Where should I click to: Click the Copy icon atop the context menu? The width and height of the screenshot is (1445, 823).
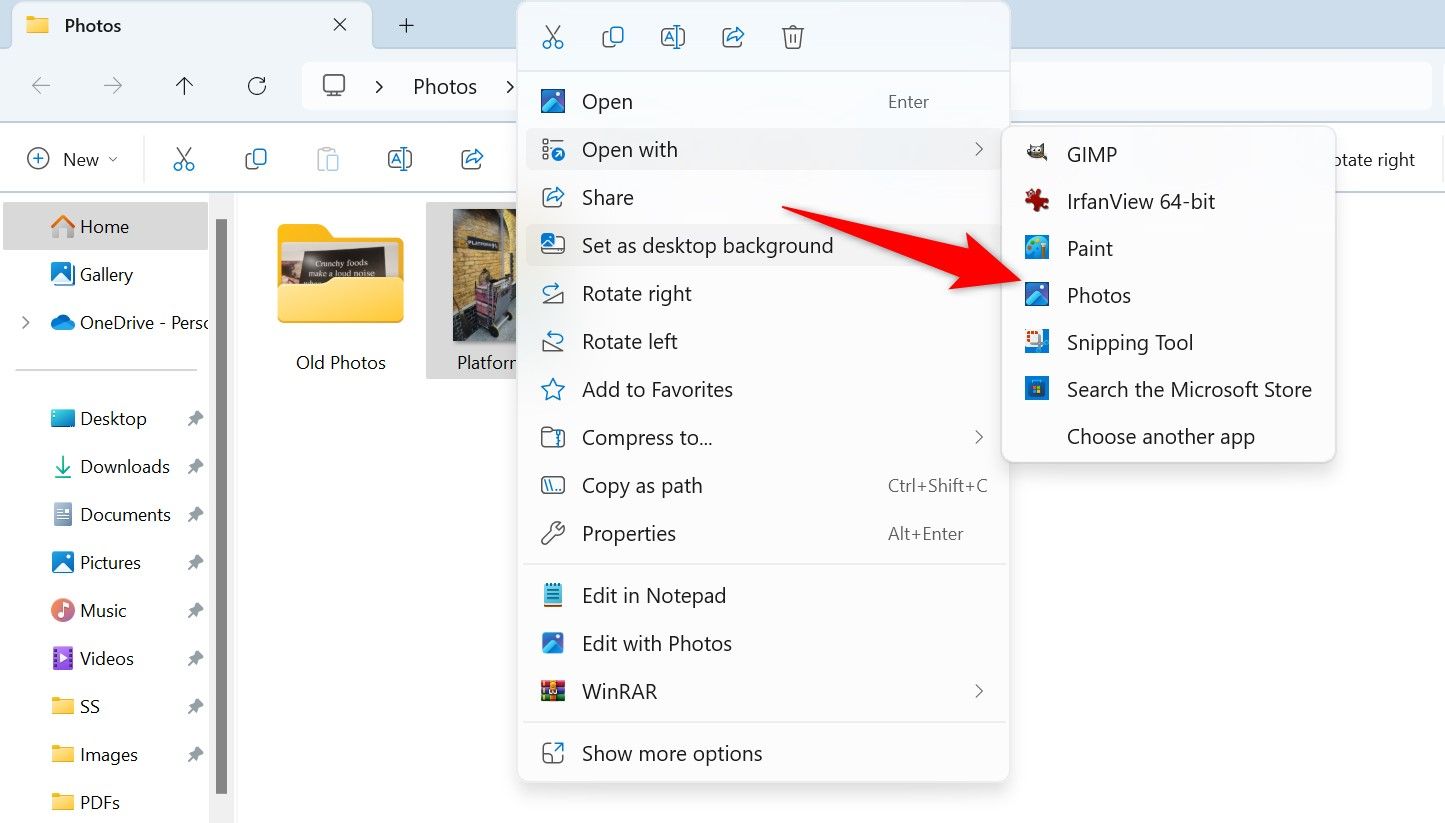click(x=612, y=36)
